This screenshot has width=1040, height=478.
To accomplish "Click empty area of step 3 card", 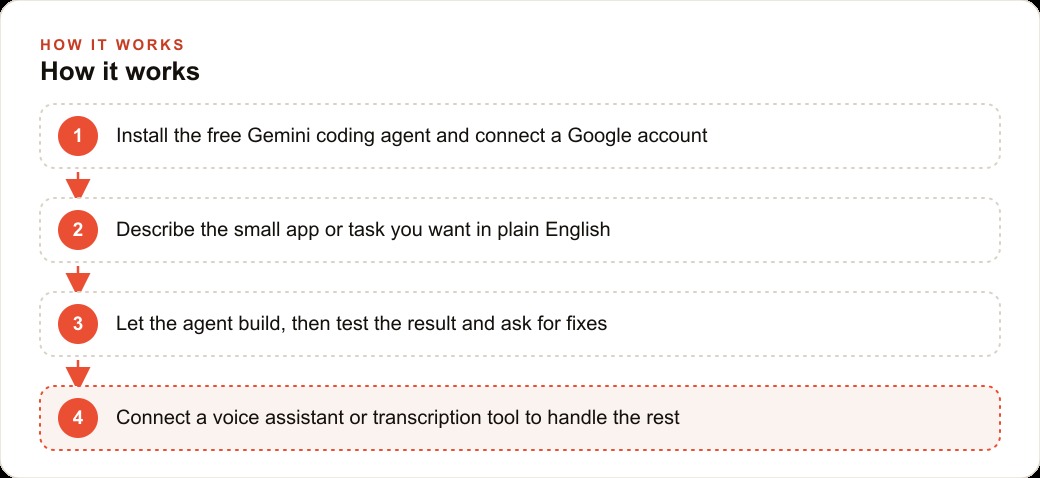I will pyautogui.click(x=809, y=324).
